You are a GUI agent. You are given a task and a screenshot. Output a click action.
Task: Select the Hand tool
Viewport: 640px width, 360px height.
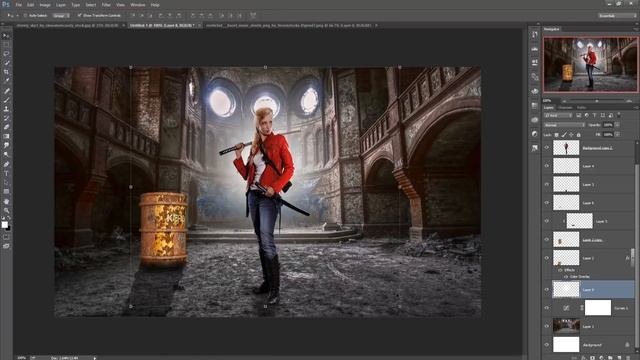tap(6, 202)
